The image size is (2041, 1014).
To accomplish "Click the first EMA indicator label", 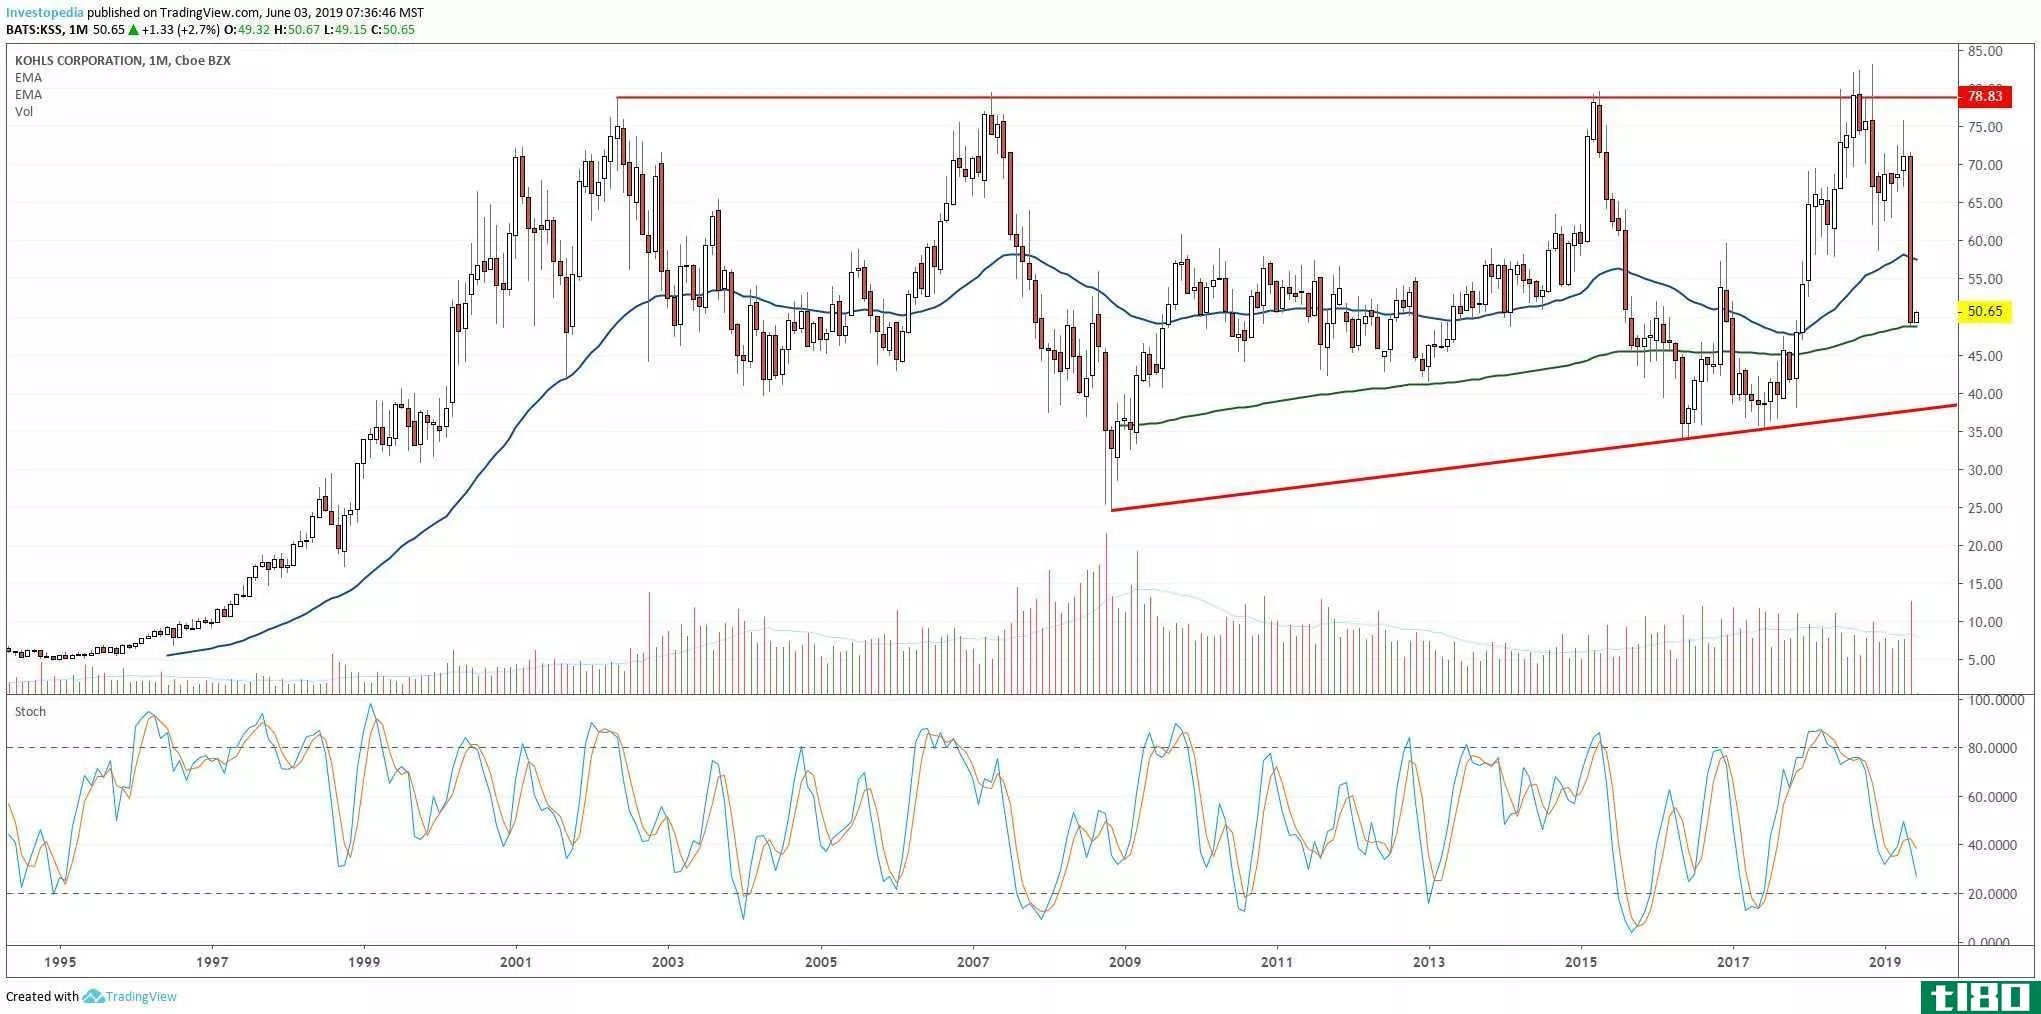I will pyautogui.click(x=28, y=78).
